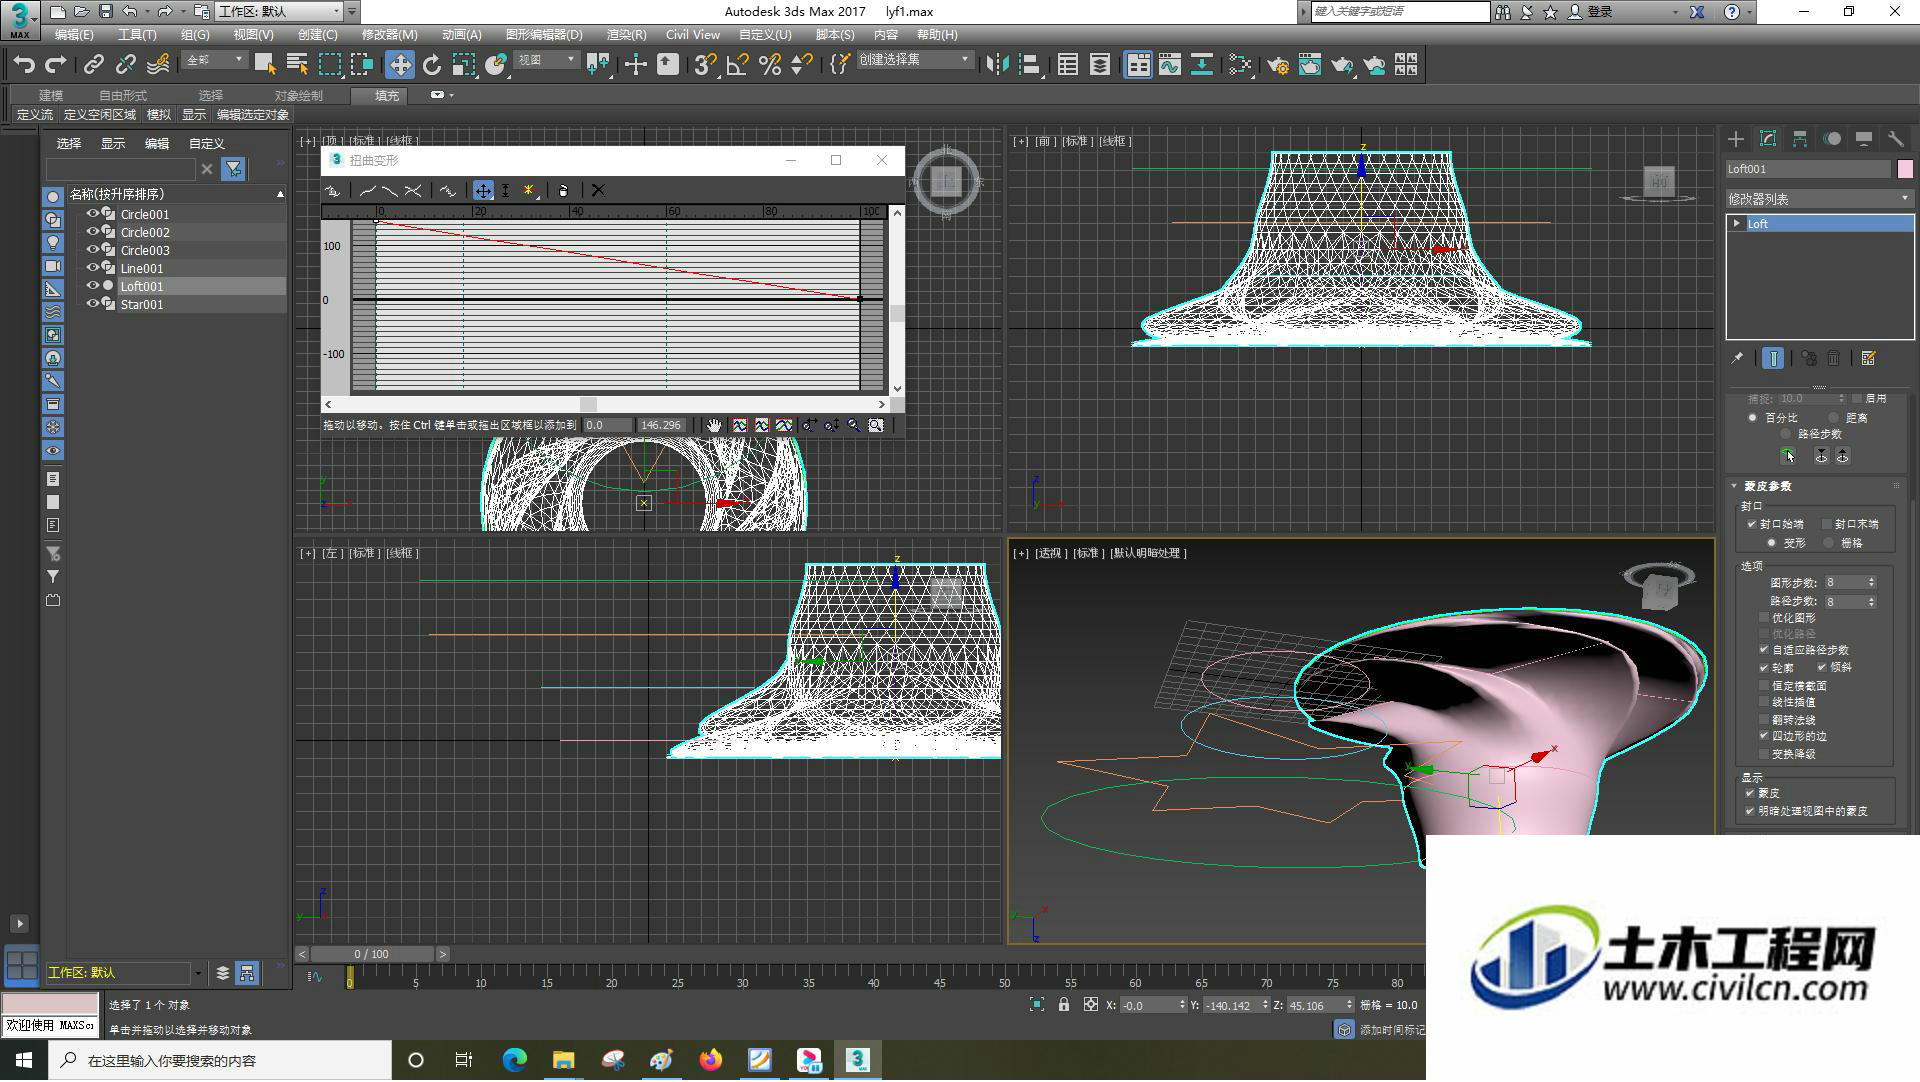
Task: Open the Hierarchy command panel tab
Action: pyautogui.click(x=1800, y=139)
